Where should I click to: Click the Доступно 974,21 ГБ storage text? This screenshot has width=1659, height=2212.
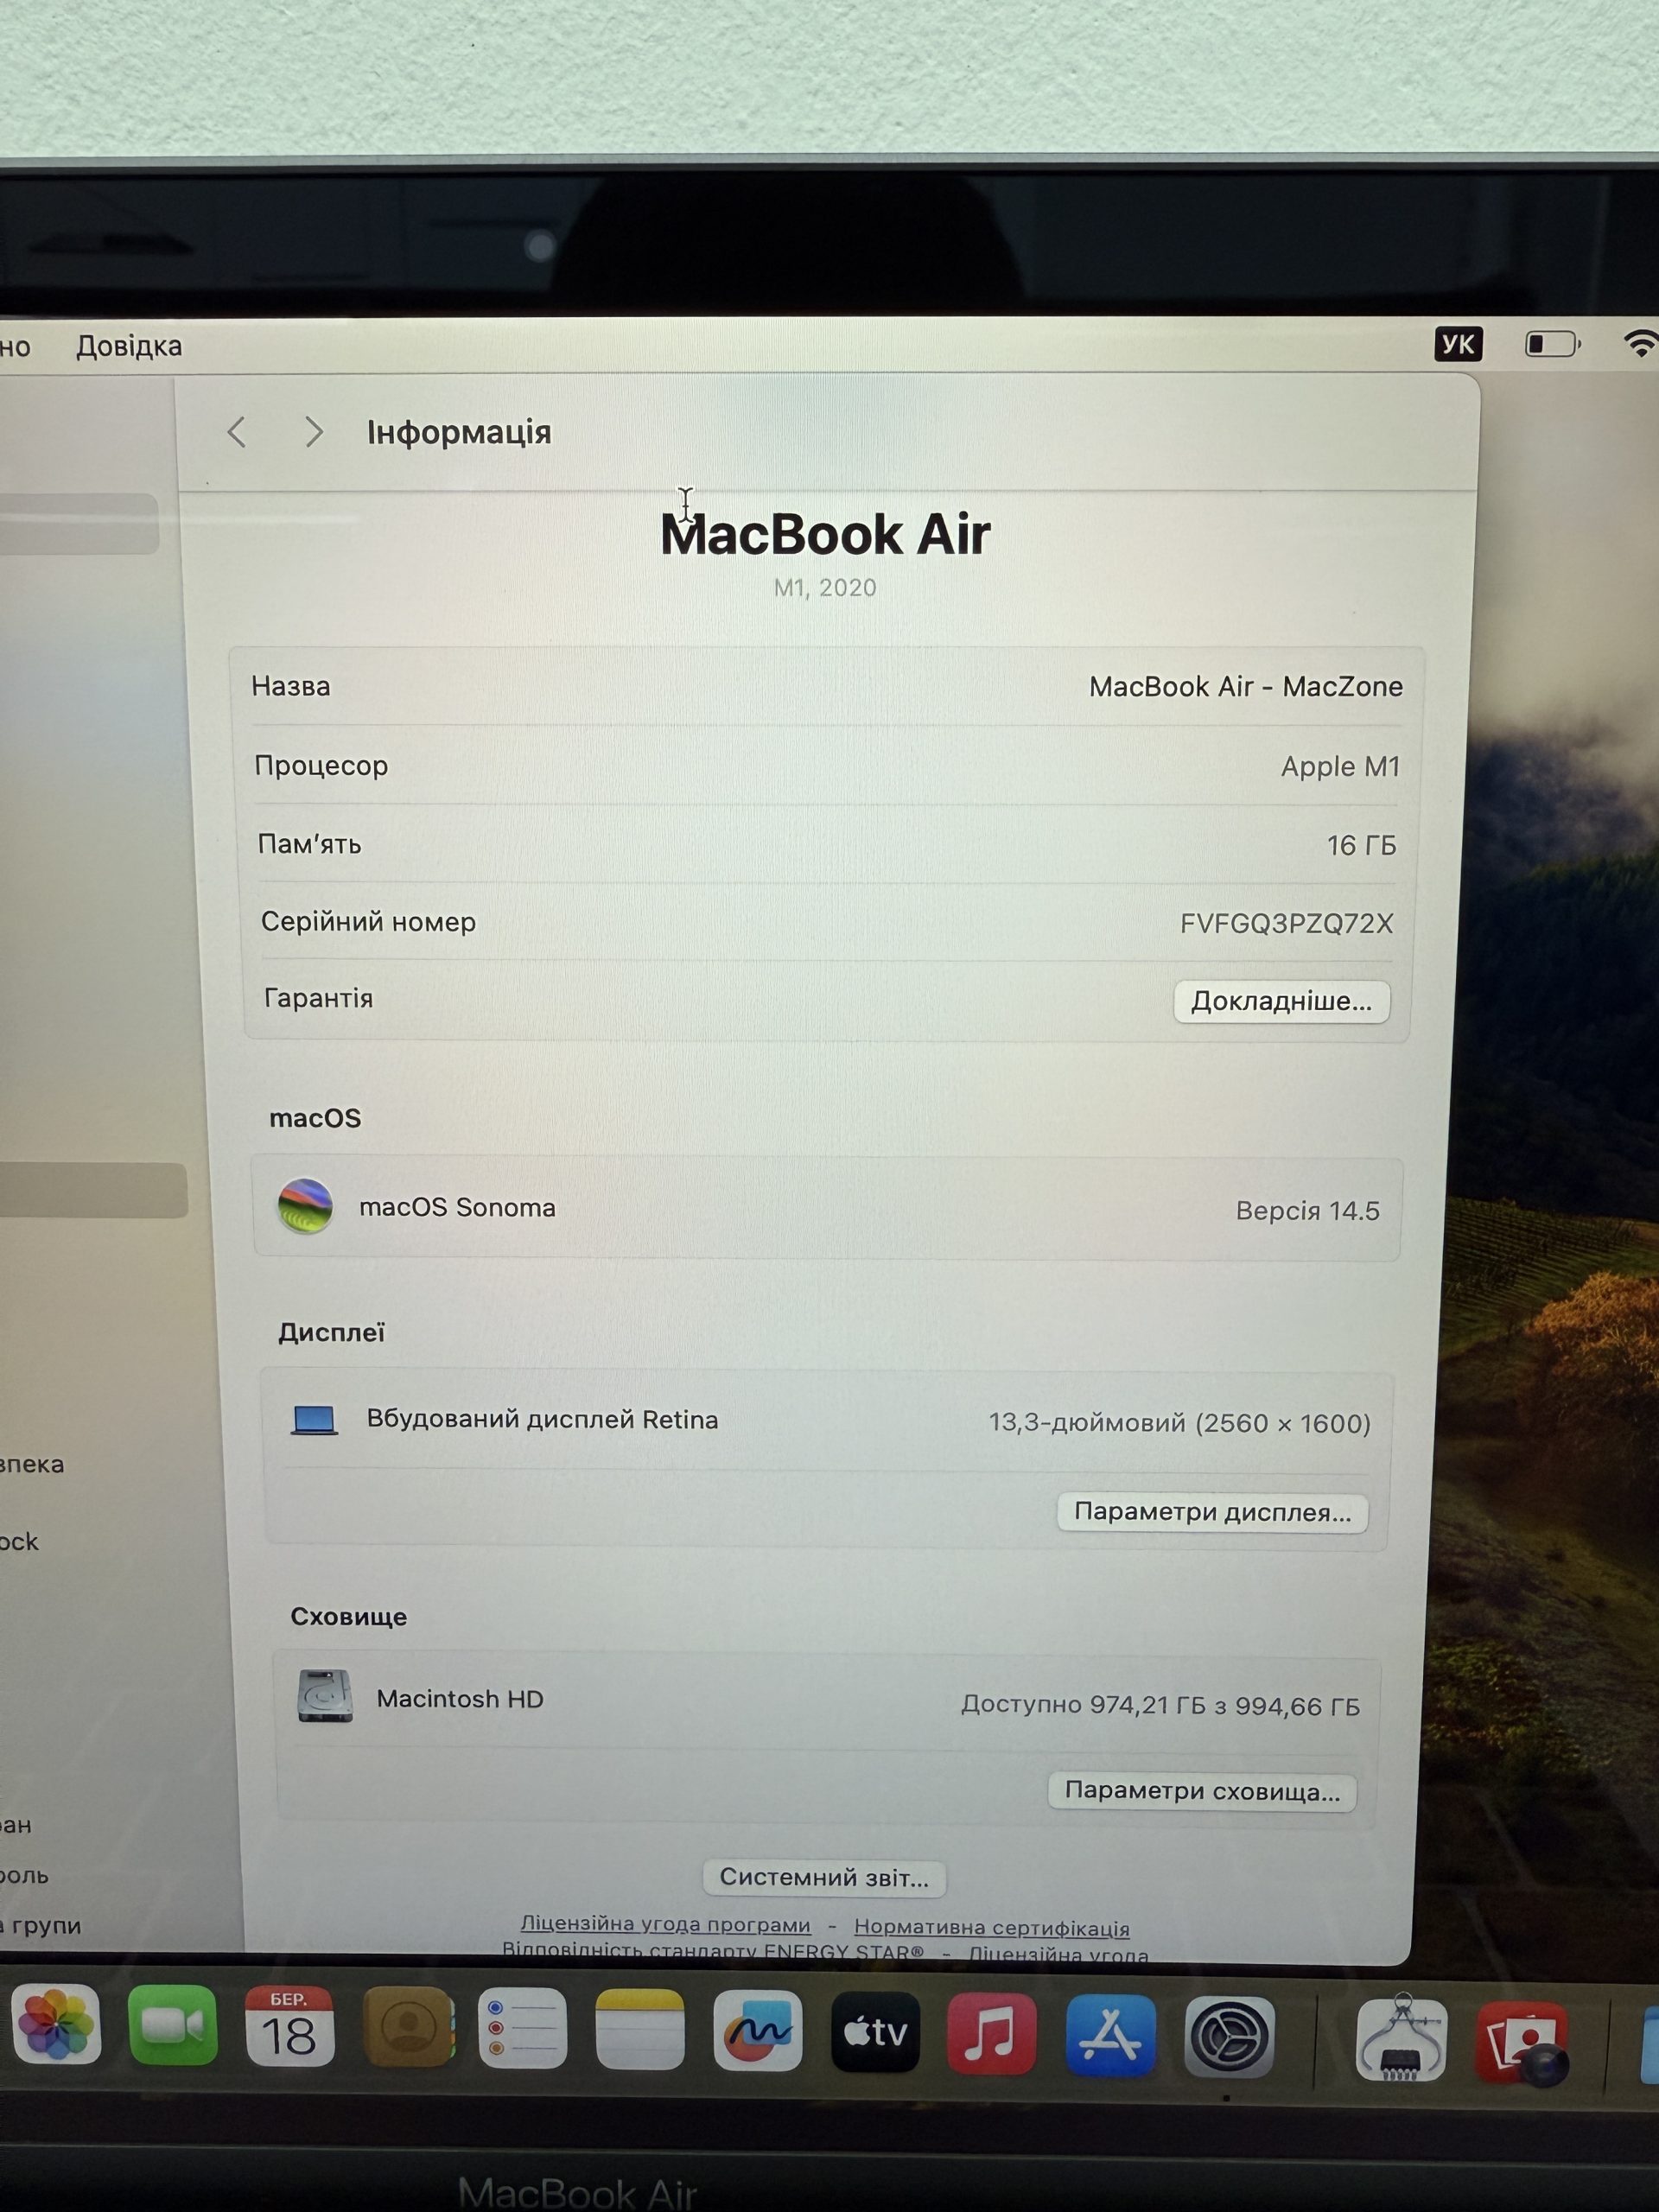point(1160,1704)
